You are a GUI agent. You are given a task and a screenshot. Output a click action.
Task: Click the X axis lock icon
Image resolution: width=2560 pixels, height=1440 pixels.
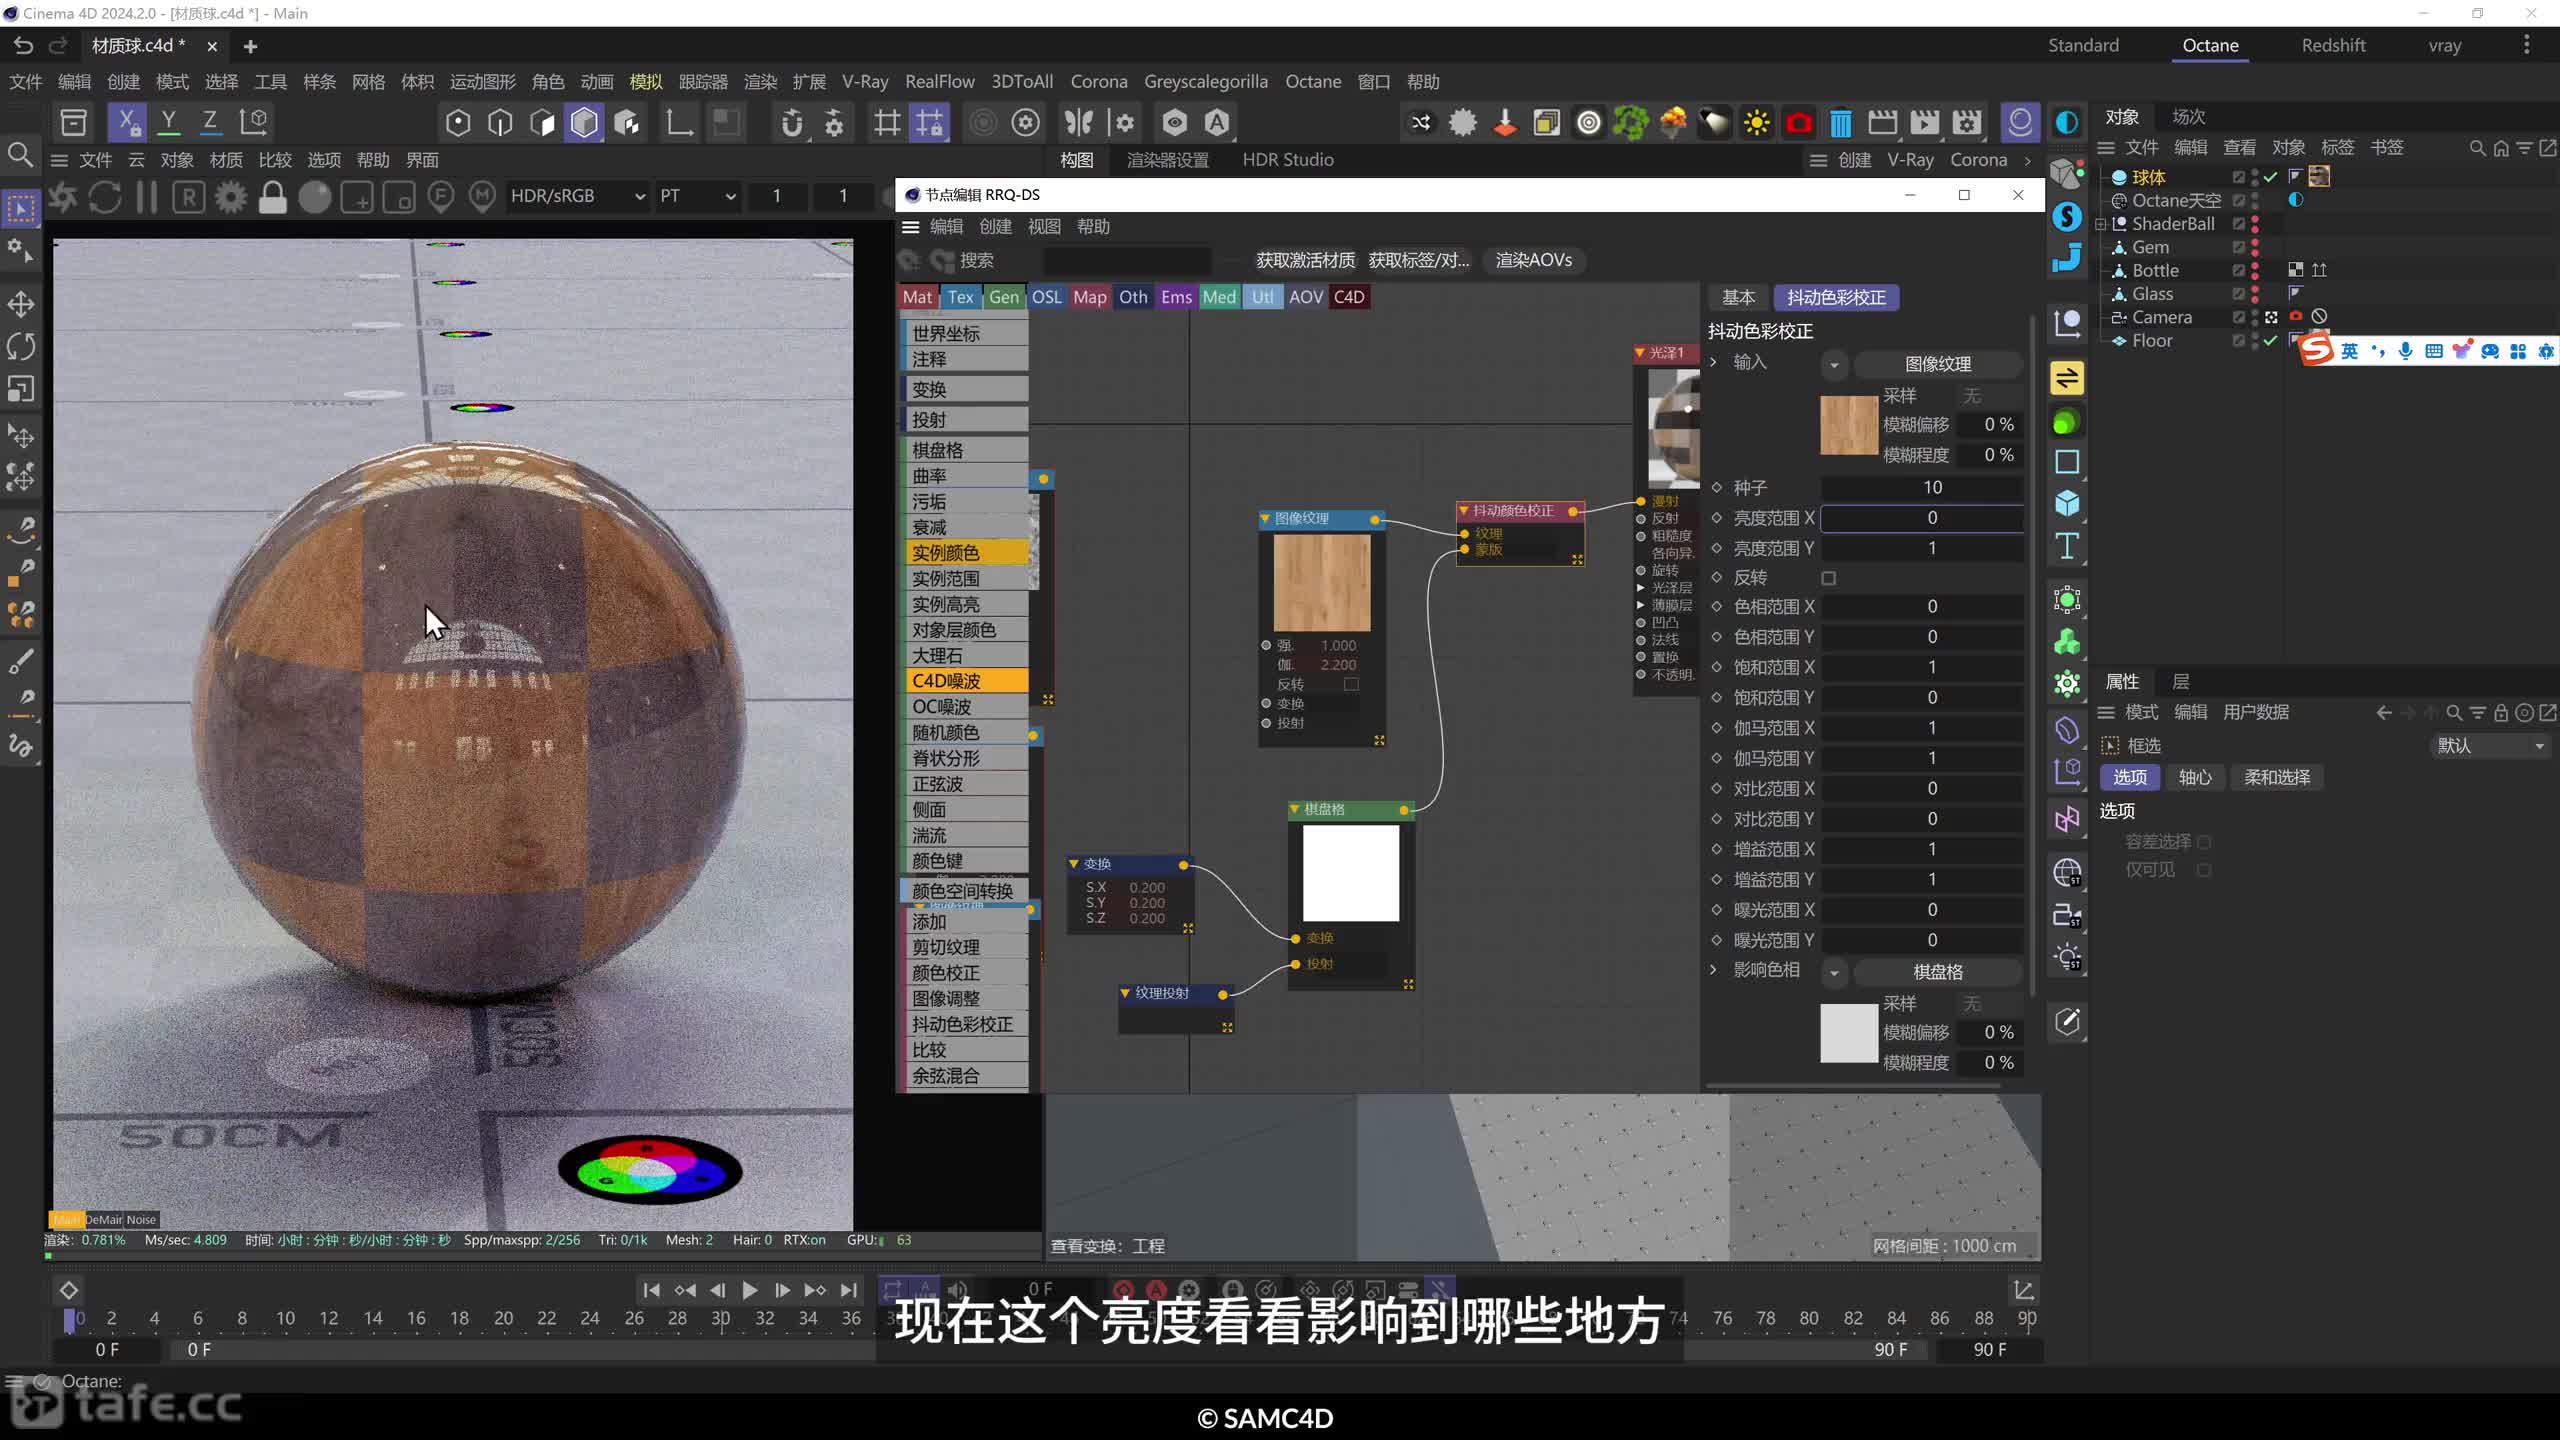pos(128,122)
